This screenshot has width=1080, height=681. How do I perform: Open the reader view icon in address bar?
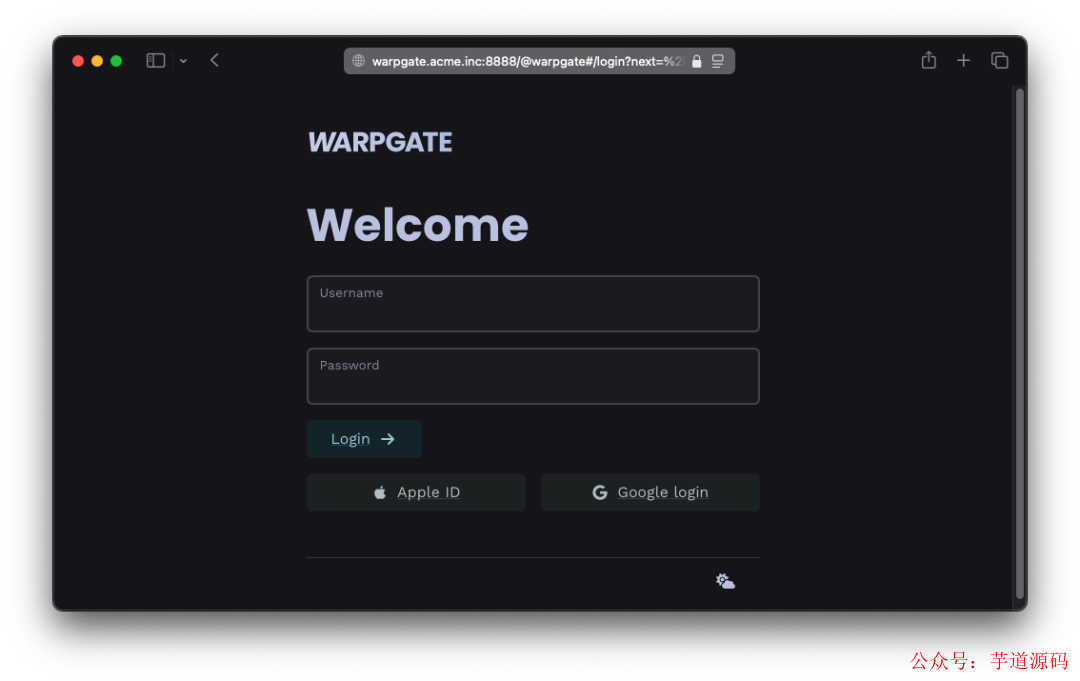[718, 61]
